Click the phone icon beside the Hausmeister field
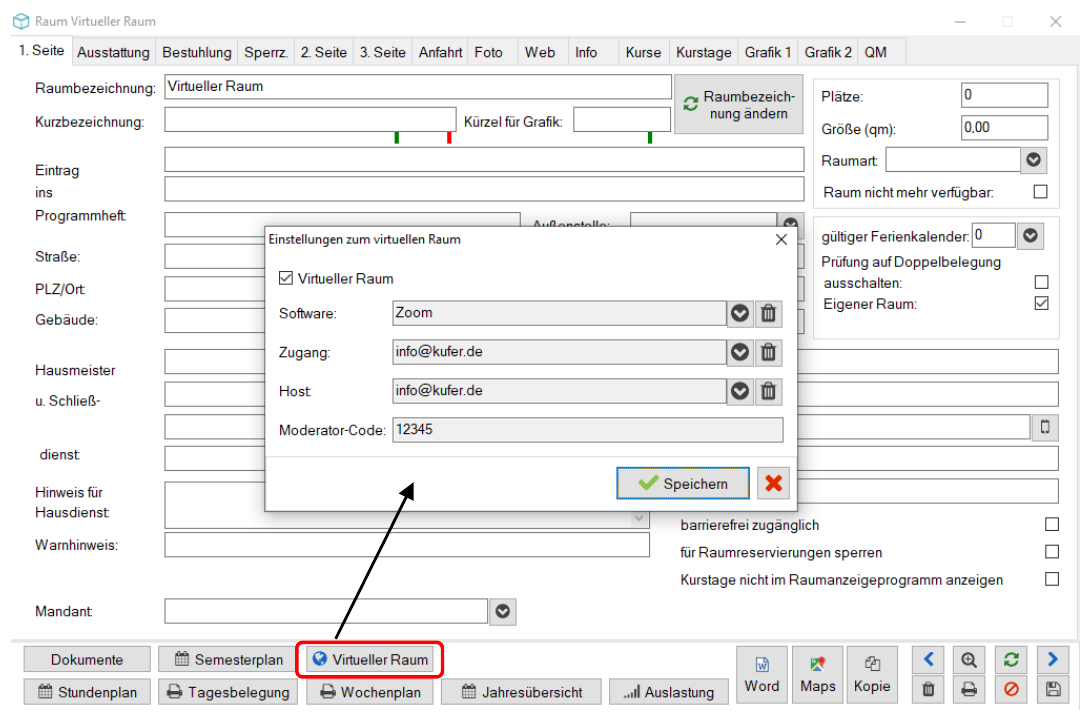1090x719 pixels. coord(1045,427)
